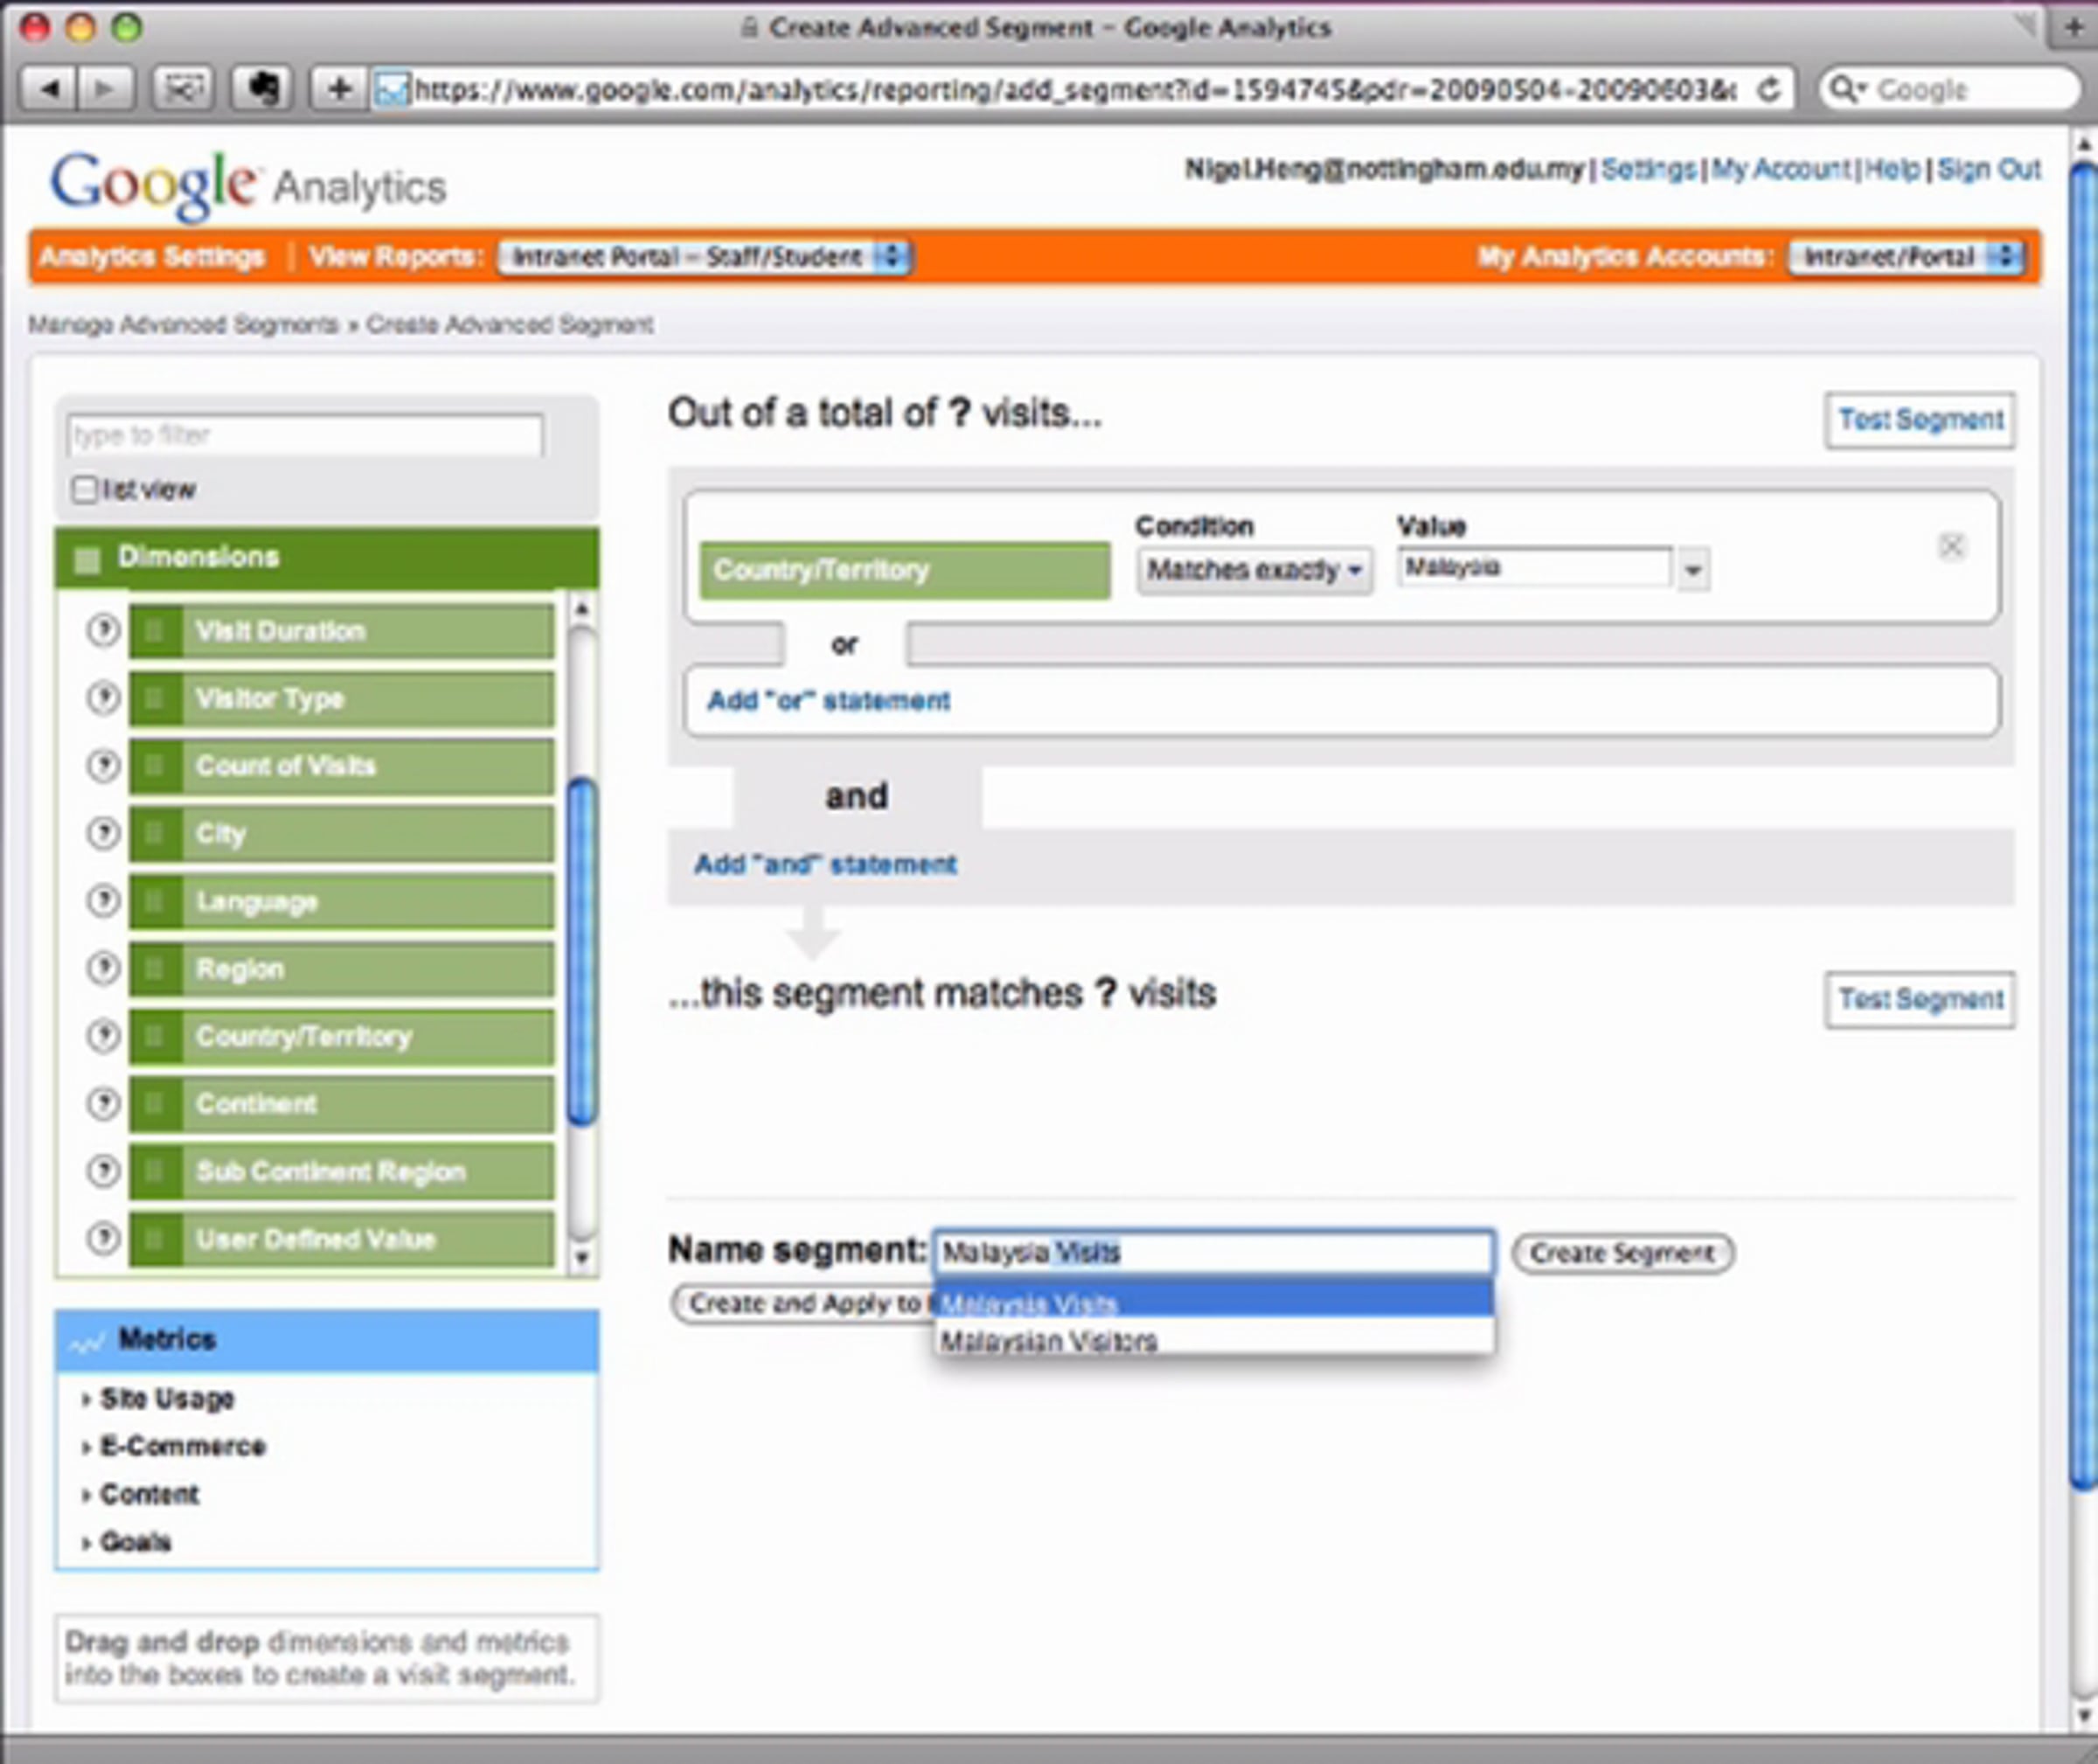Click the Add "or" statement link
Viewport: 2098px width, 1764px height.
(x=829, y=700)
